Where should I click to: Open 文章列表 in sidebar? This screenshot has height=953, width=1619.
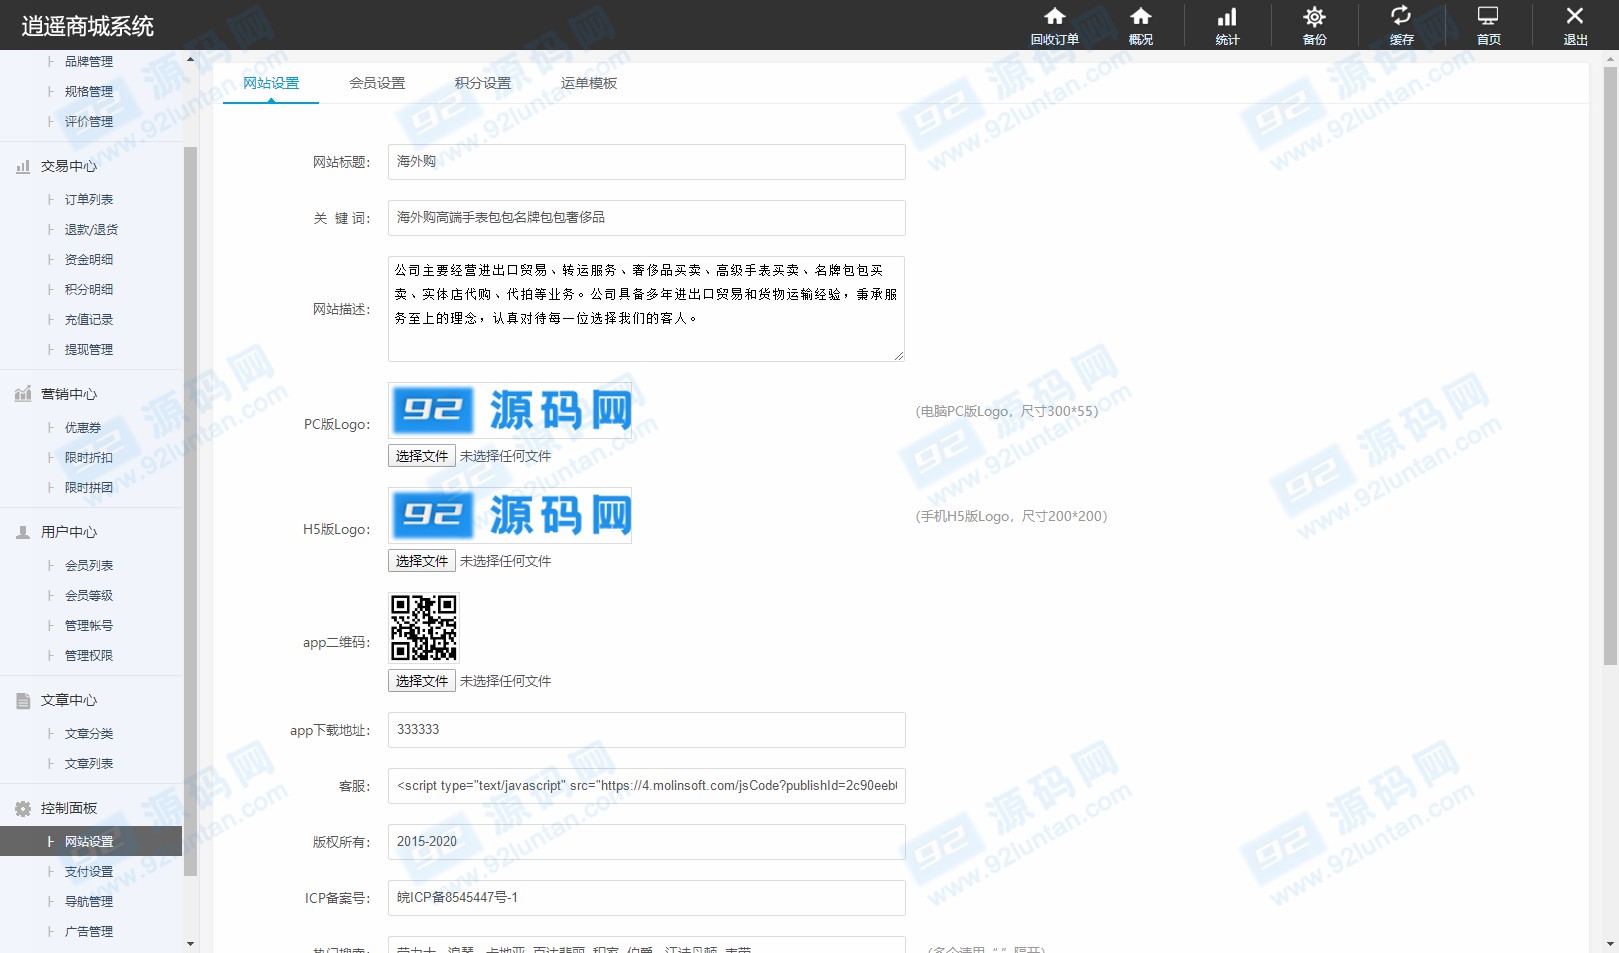tap(89, 764)
